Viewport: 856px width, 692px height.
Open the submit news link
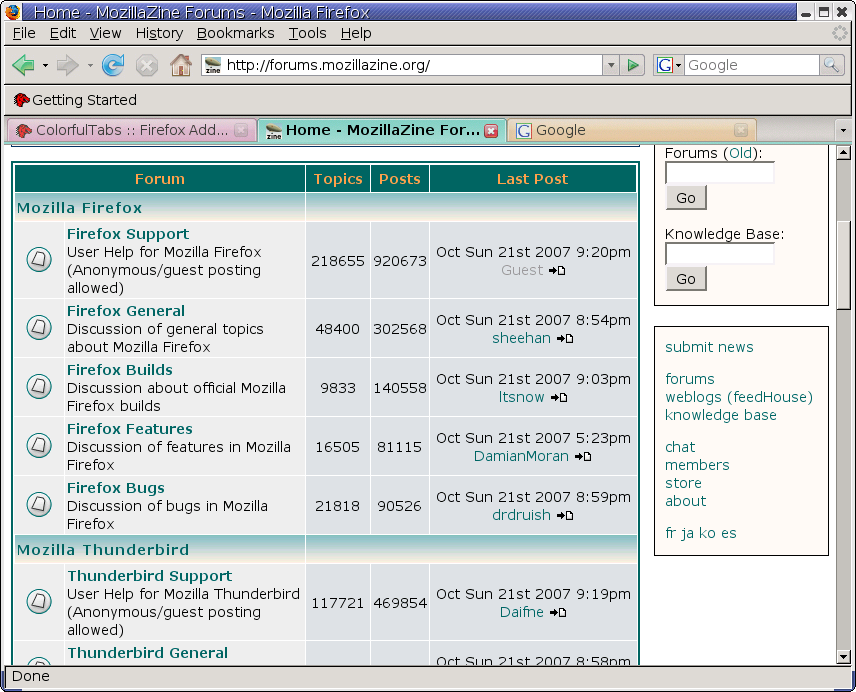click(x=709, y=347)
